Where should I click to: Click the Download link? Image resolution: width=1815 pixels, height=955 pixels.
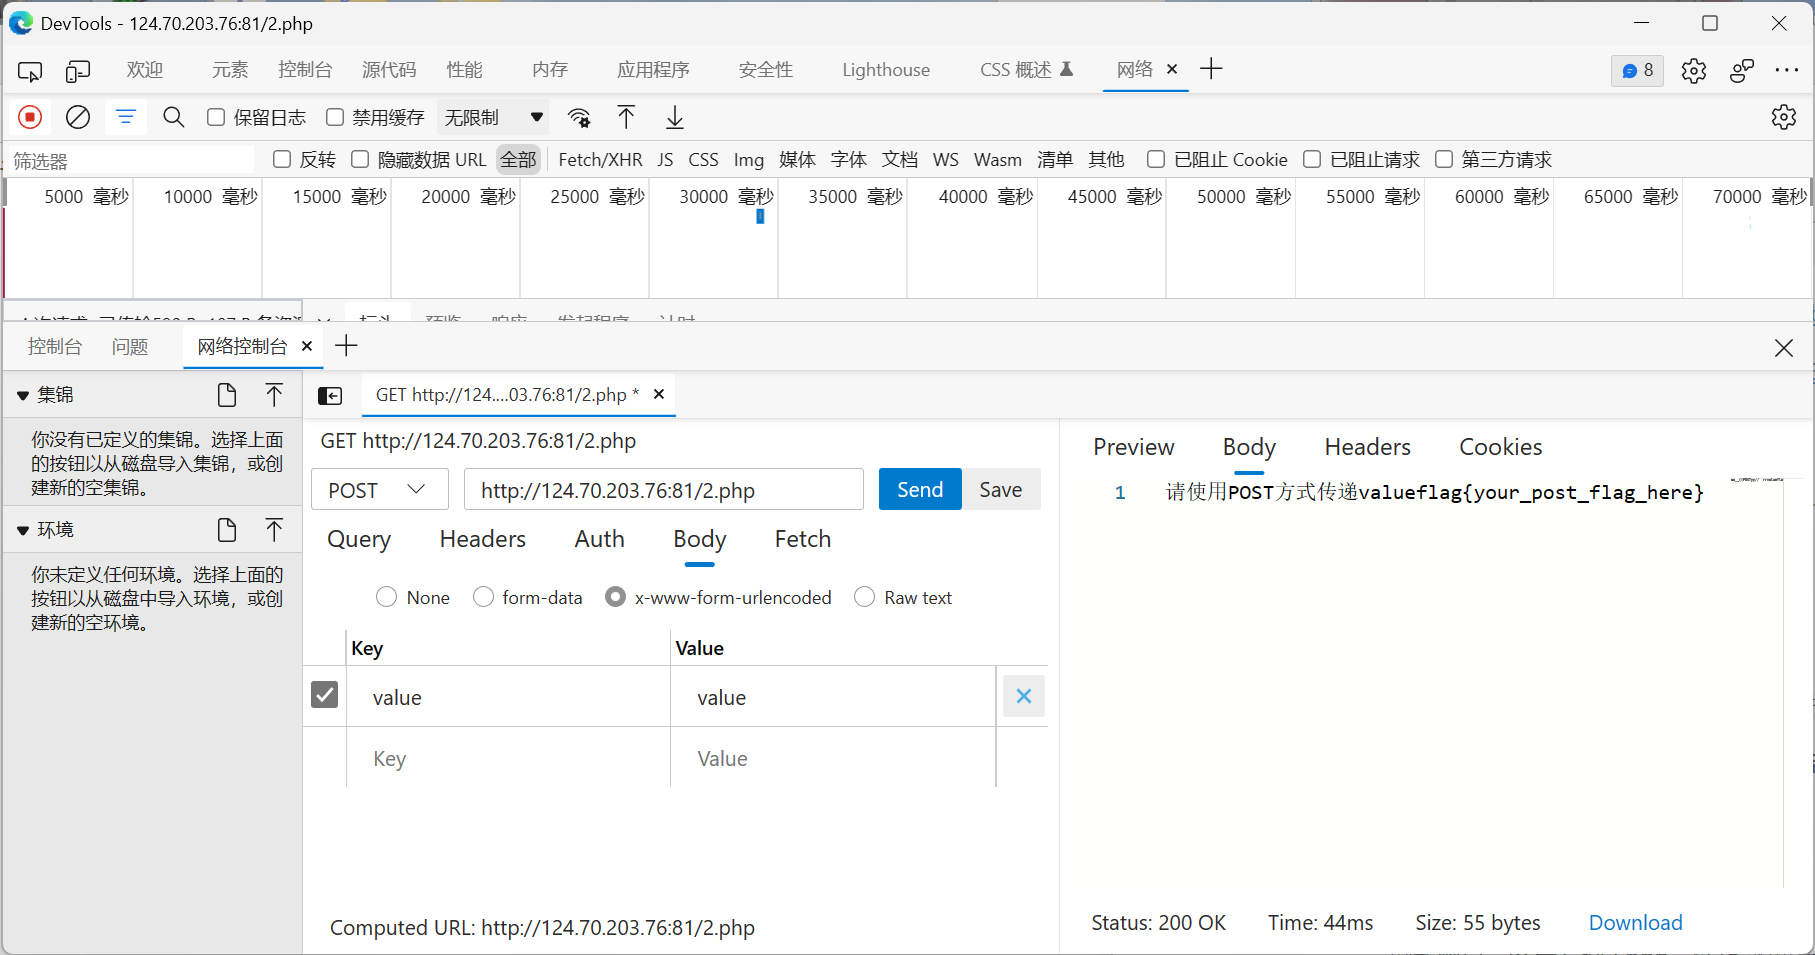[1635, 923]
